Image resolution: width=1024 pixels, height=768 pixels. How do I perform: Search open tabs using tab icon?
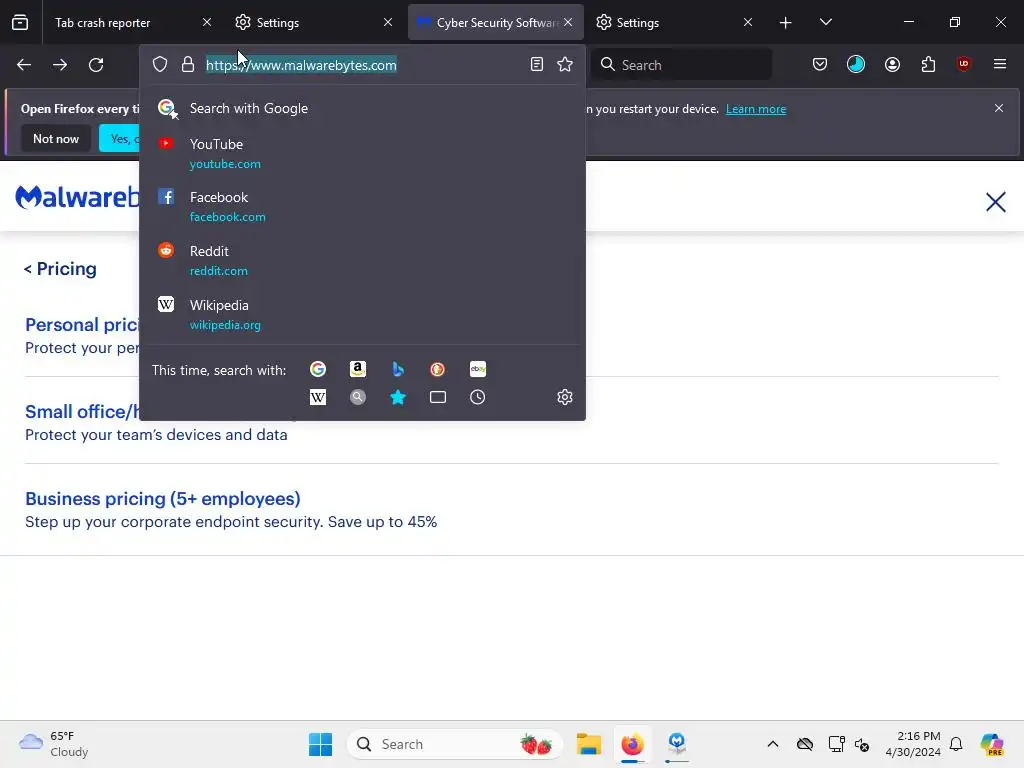pos(438,397)
